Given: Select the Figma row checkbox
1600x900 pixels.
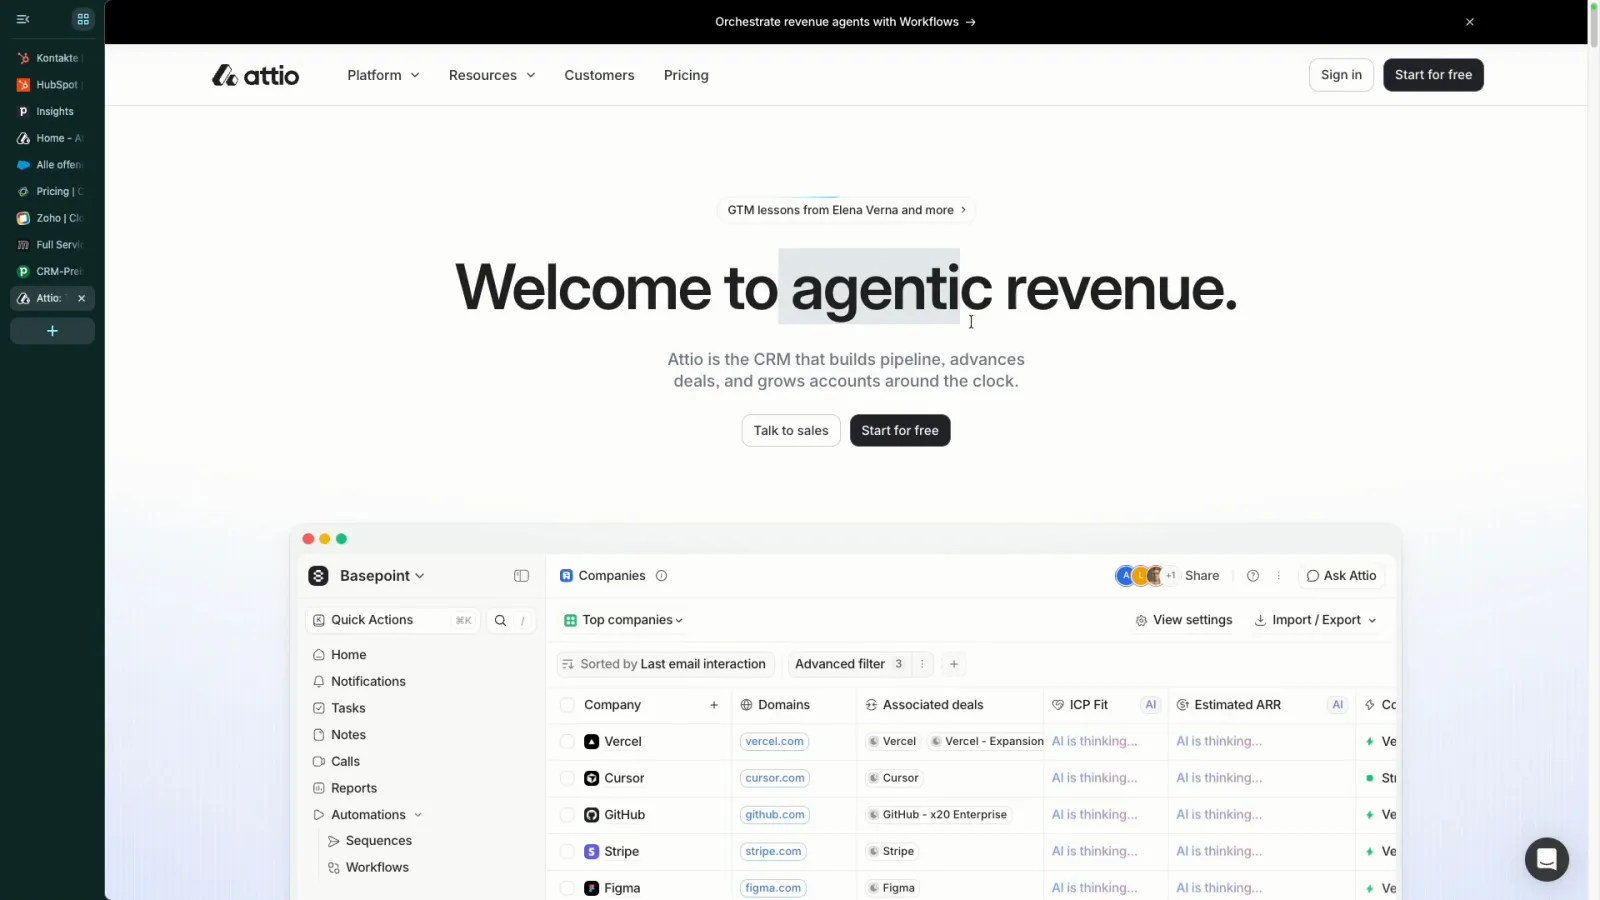Looking at the screenshot, I should tap(567, 888).
